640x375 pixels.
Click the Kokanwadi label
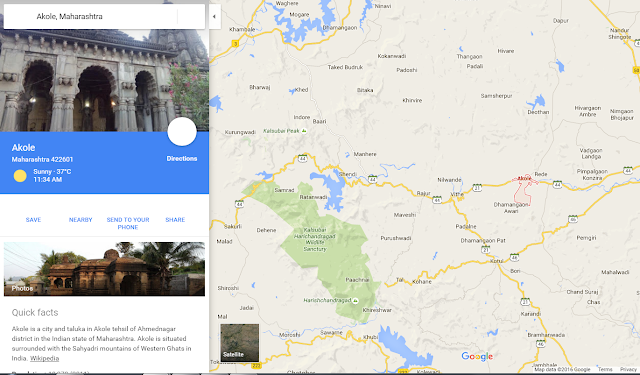click(391, 56)
